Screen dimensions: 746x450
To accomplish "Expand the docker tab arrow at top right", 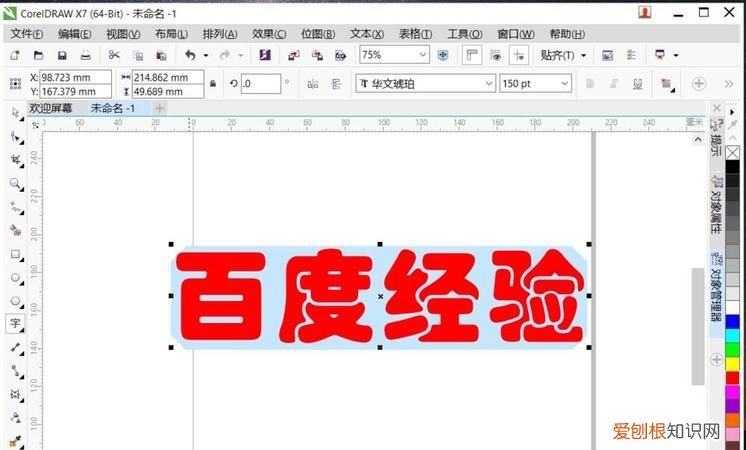I will [732, 112].
